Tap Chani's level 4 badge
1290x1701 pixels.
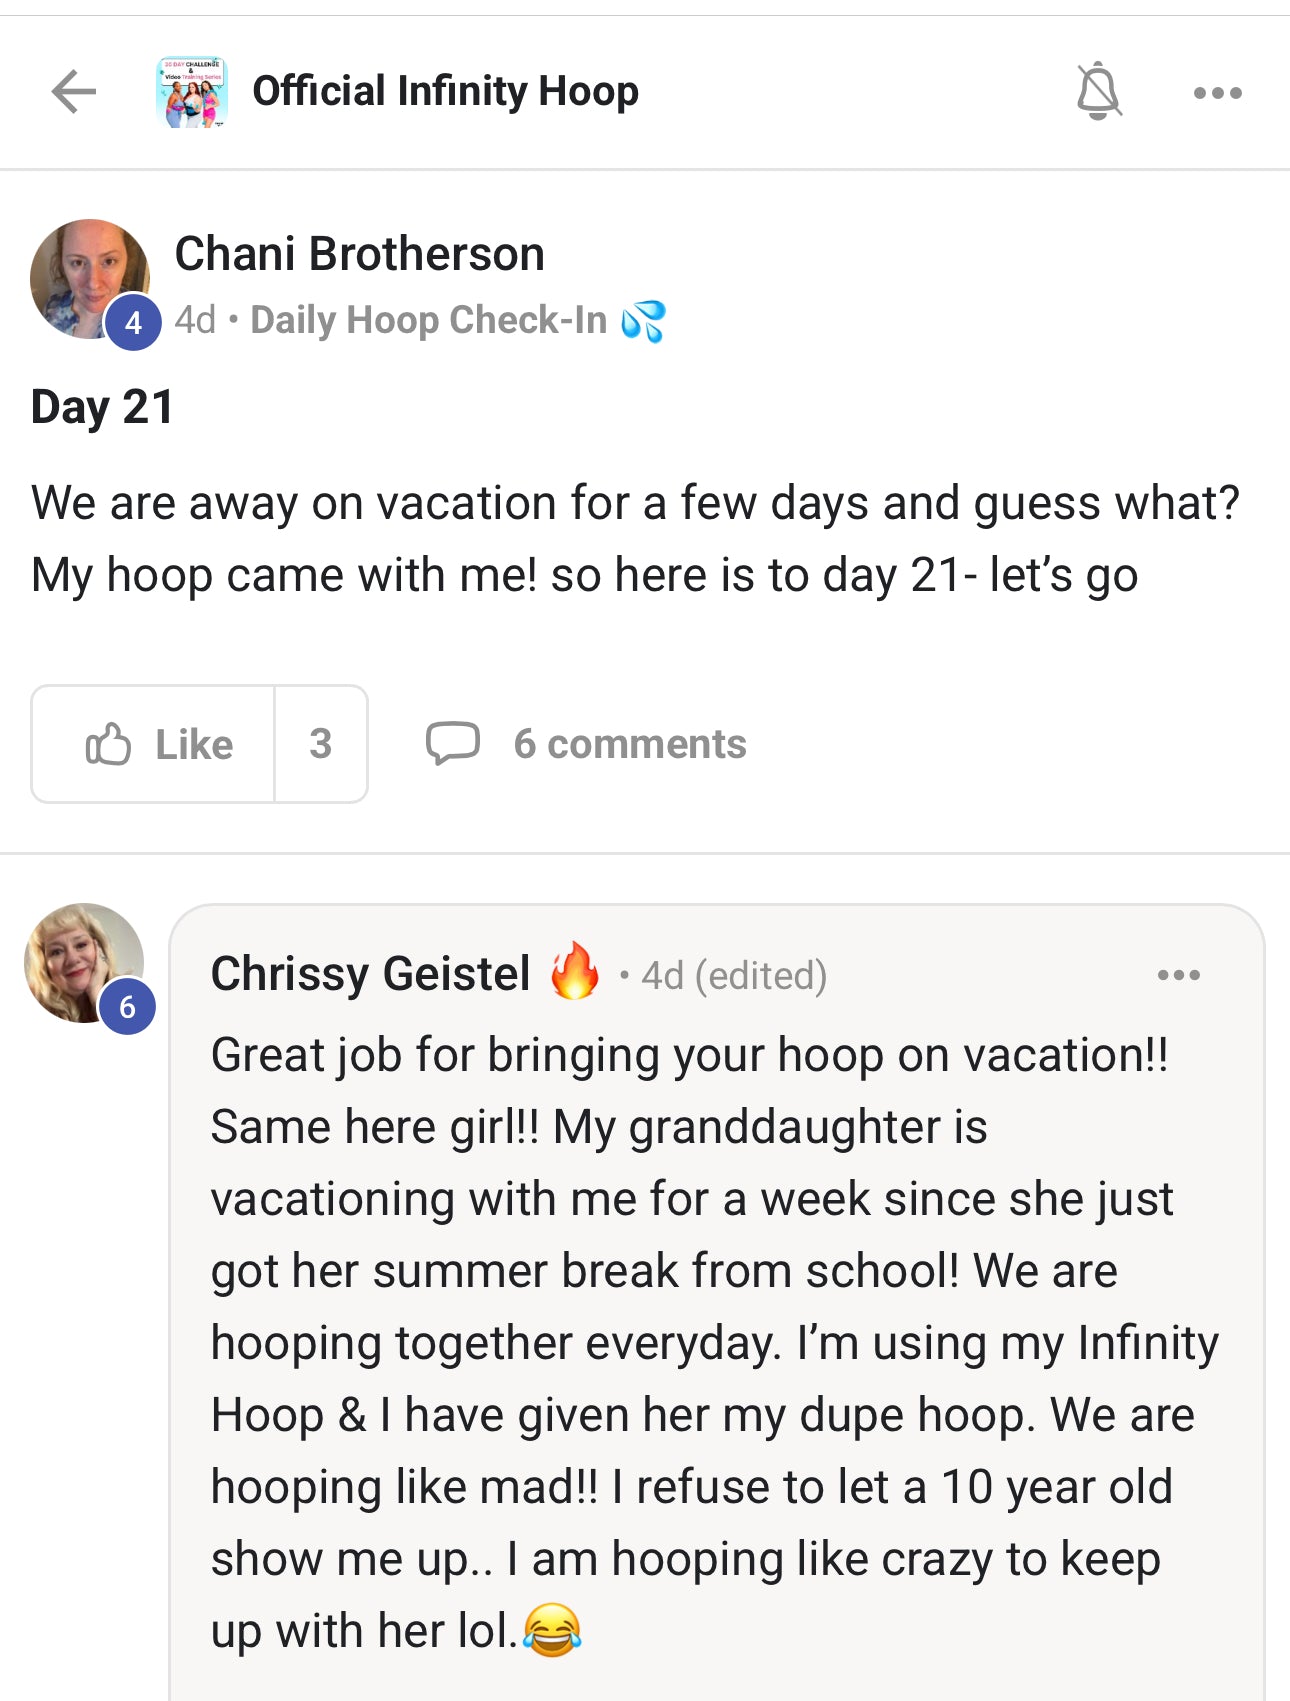[133, 322]
